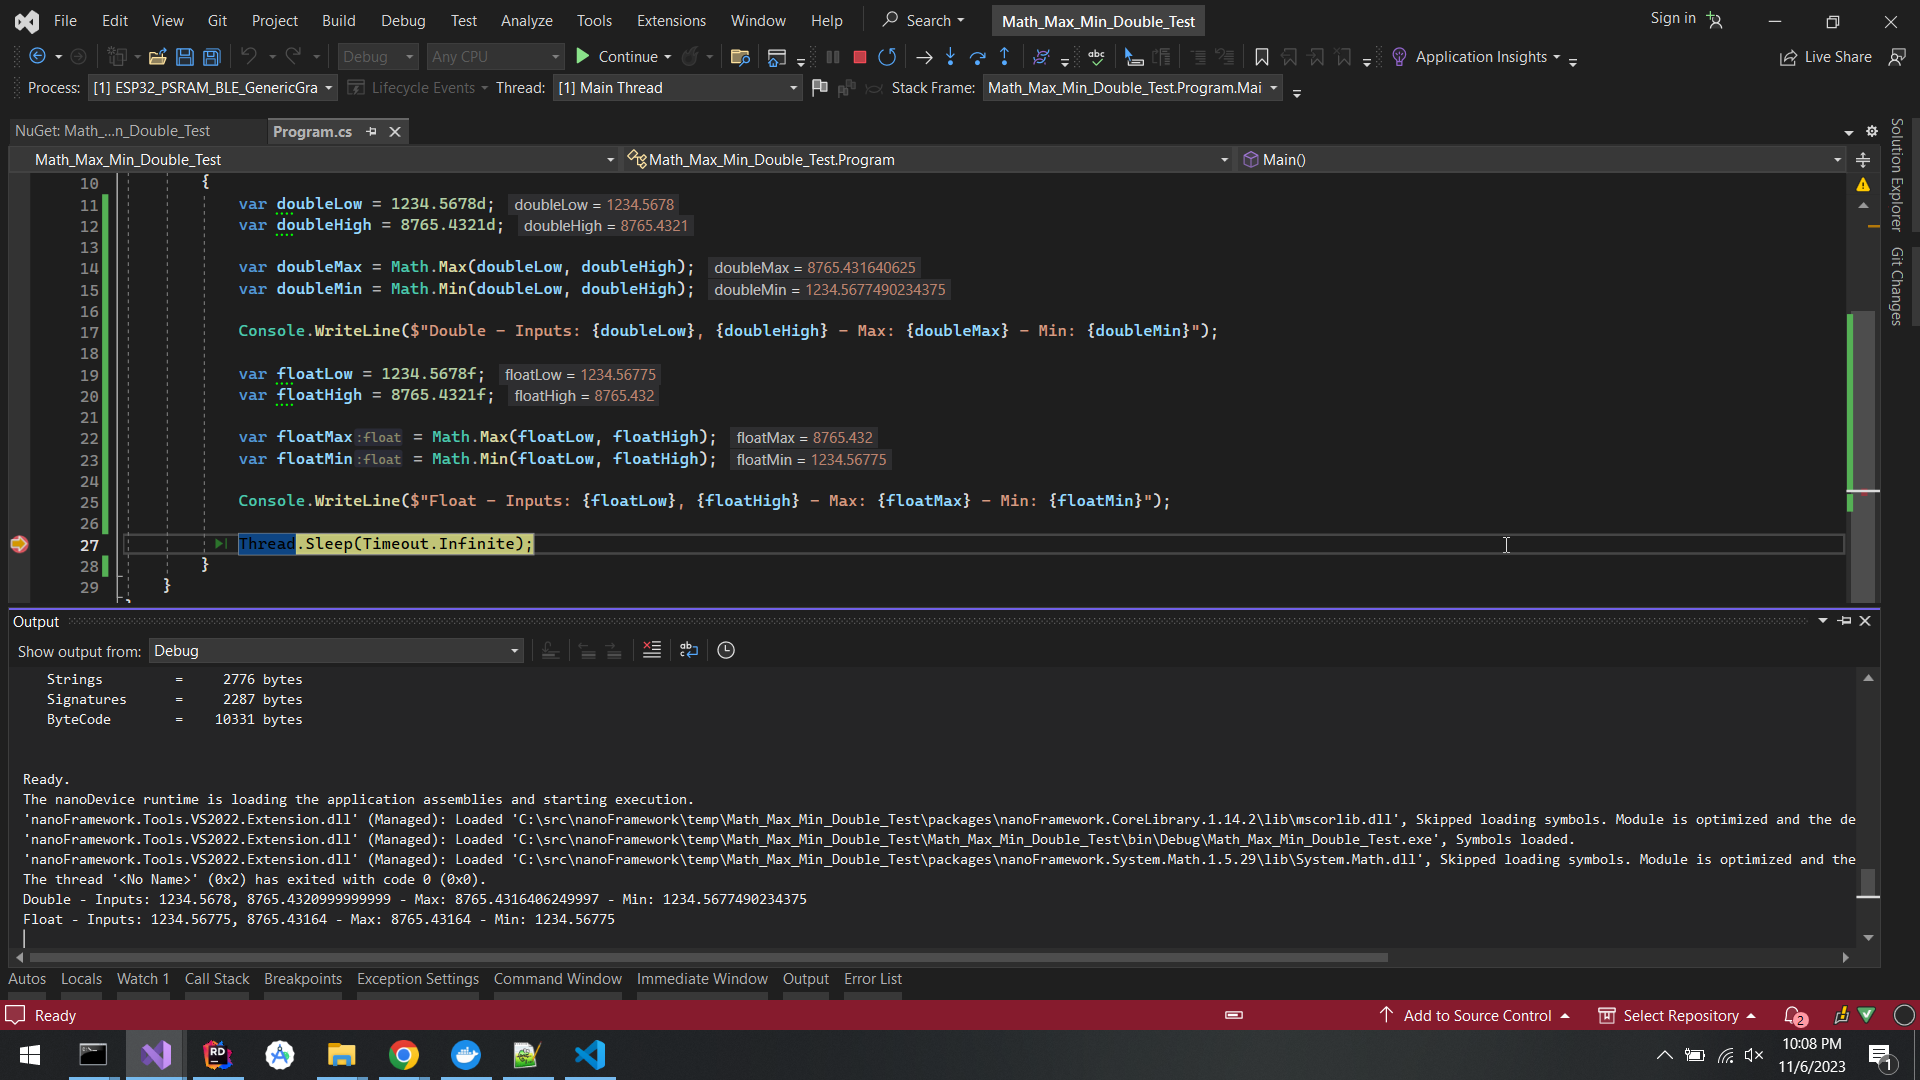The height and width of the screenshot is (1080, 1920).
Task: Clear all text in the Output window
Action: [651, 650]
